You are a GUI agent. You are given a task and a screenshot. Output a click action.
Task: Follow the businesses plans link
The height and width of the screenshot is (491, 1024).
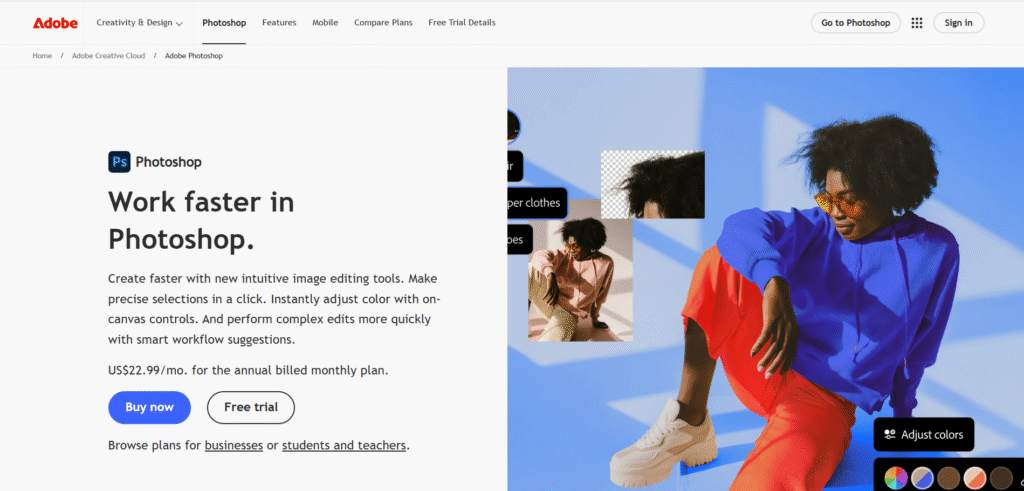234,445
